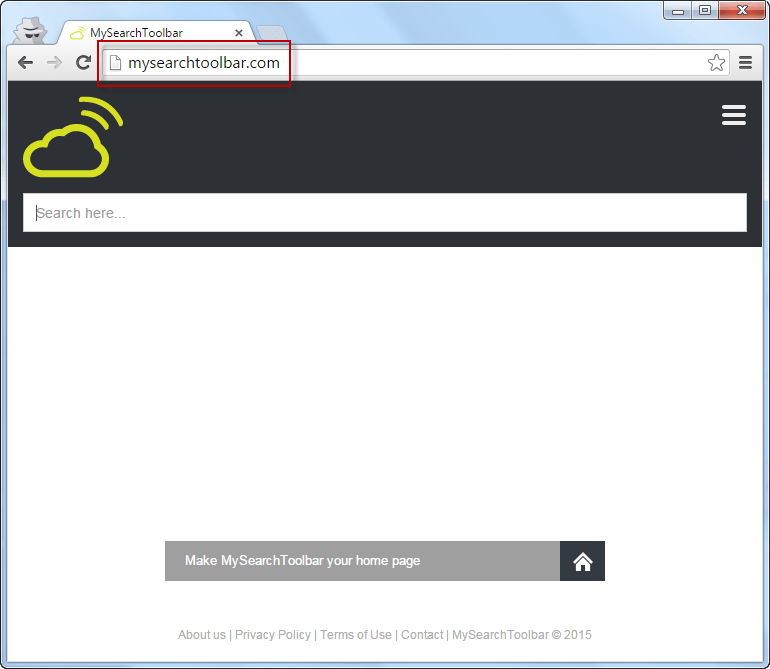The width and height of the screenshot is (770, 669).
Task: Open the Chrome menu button
Action: [x=745, y=62]
